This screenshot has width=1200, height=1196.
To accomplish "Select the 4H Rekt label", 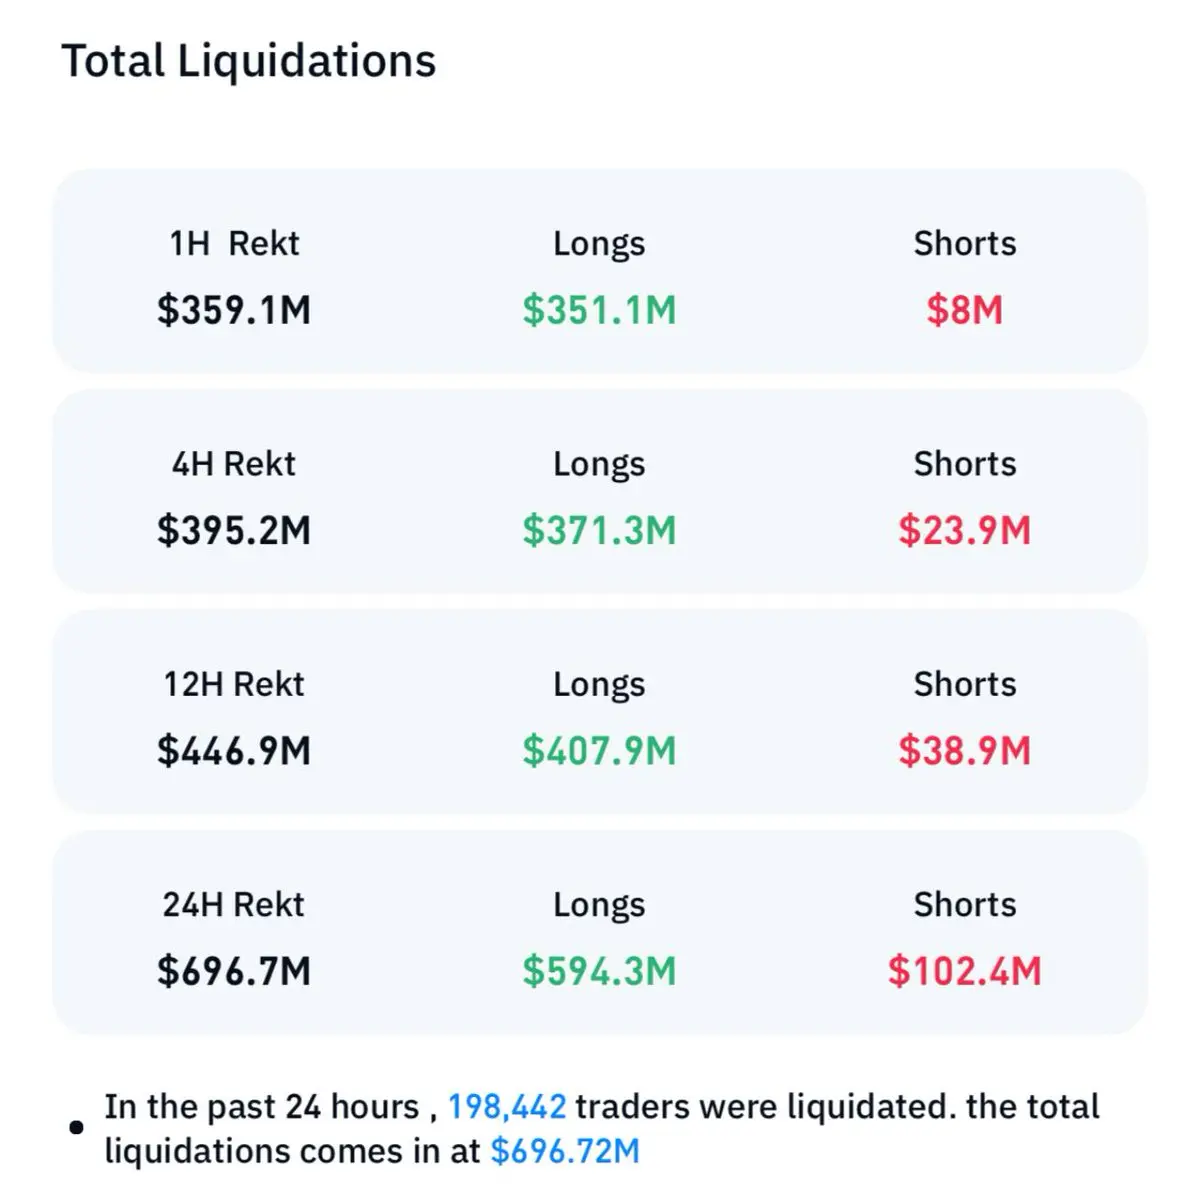I will tap(234, 464).
